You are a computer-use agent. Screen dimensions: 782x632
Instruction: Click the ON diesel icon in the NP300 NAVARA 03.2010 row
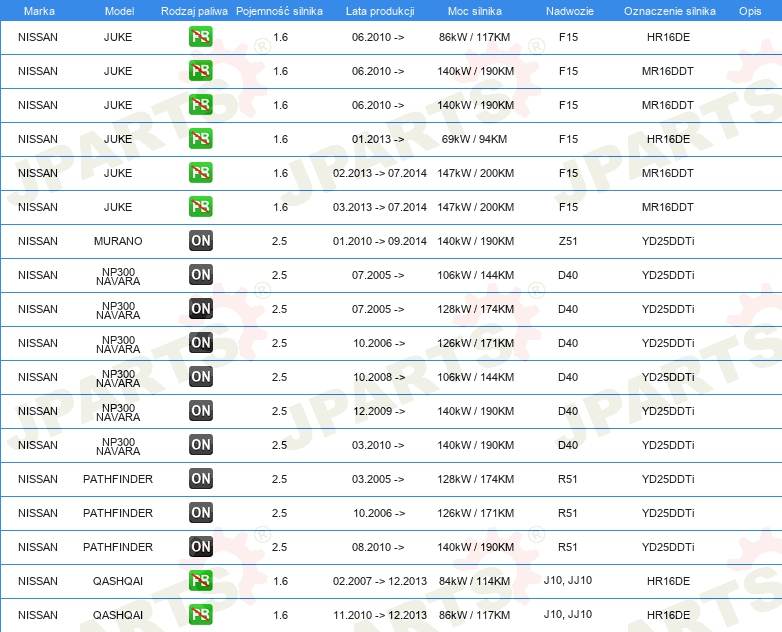200,444
